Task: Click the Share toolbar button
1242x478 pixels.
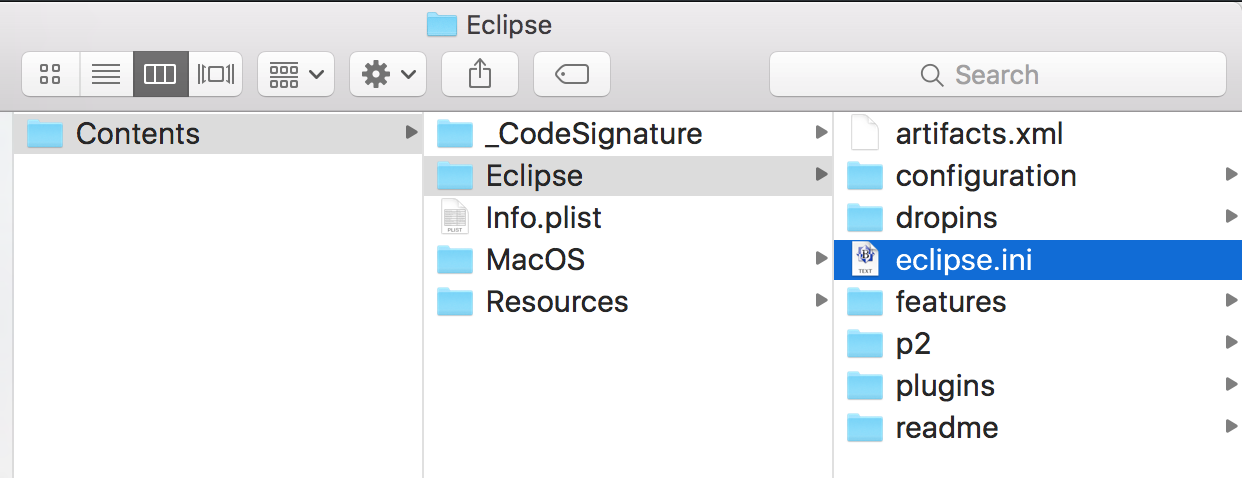Action: [480, 74]
